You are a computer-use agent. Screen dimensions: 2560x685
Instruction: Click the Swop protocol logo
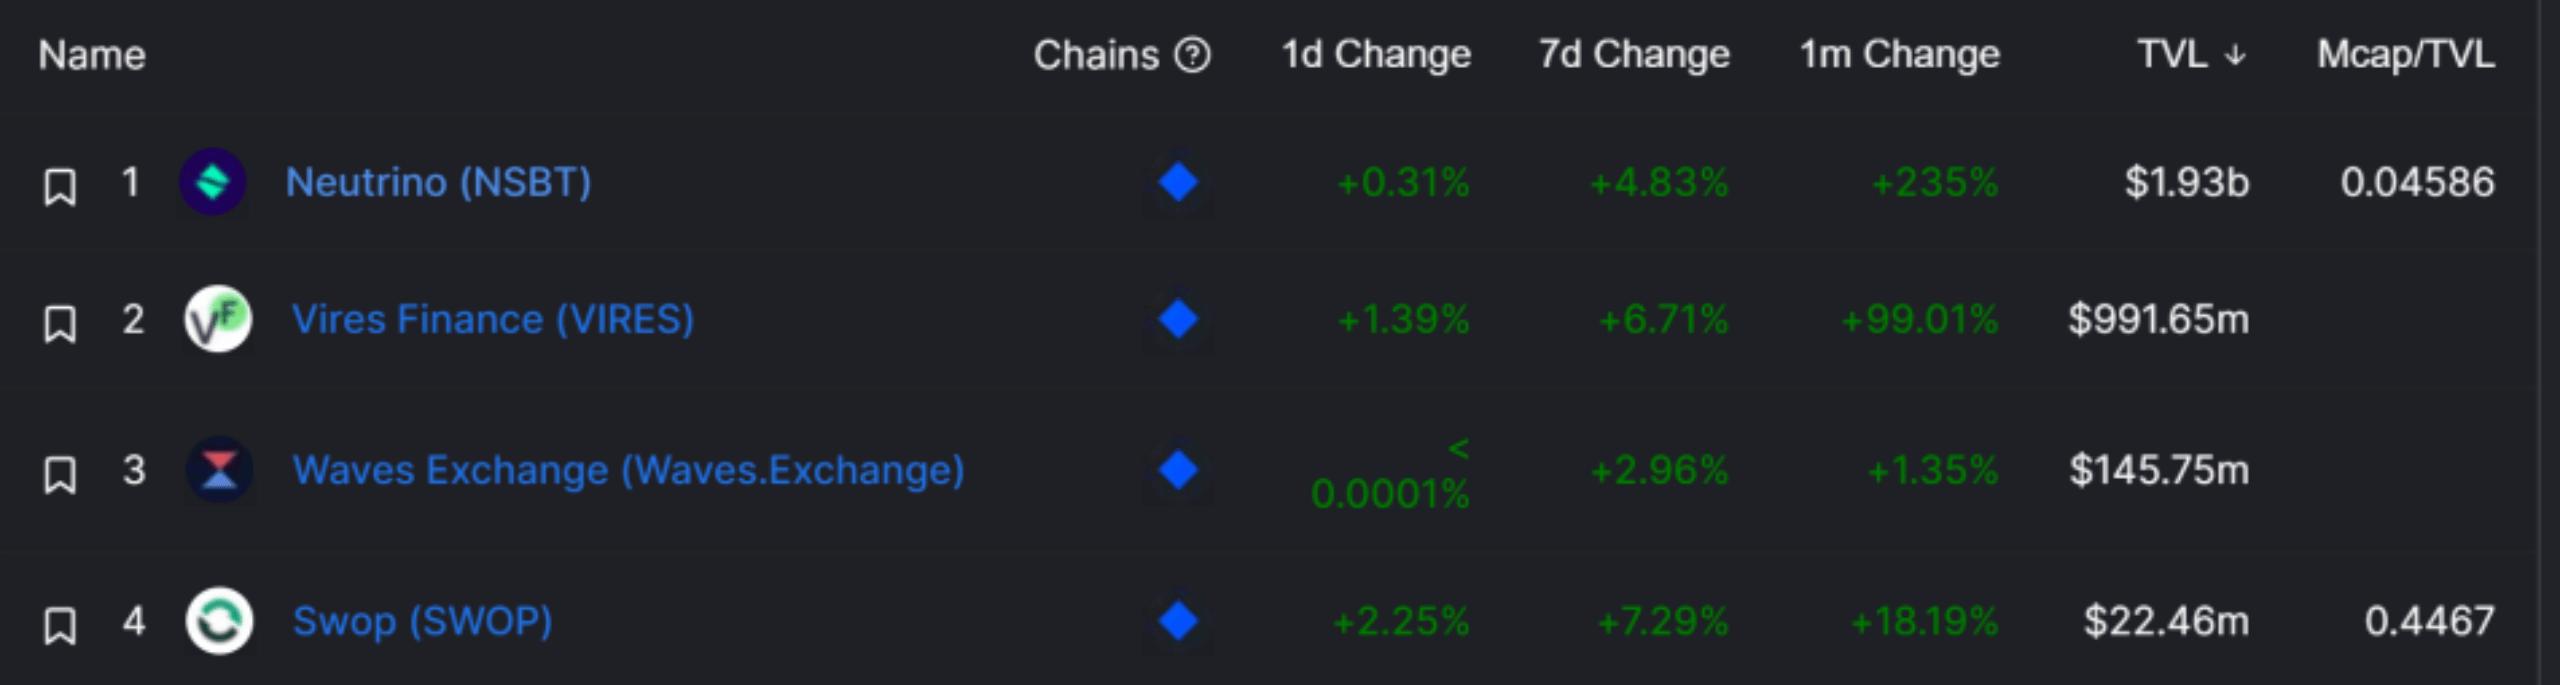click(x=219, y=620)
